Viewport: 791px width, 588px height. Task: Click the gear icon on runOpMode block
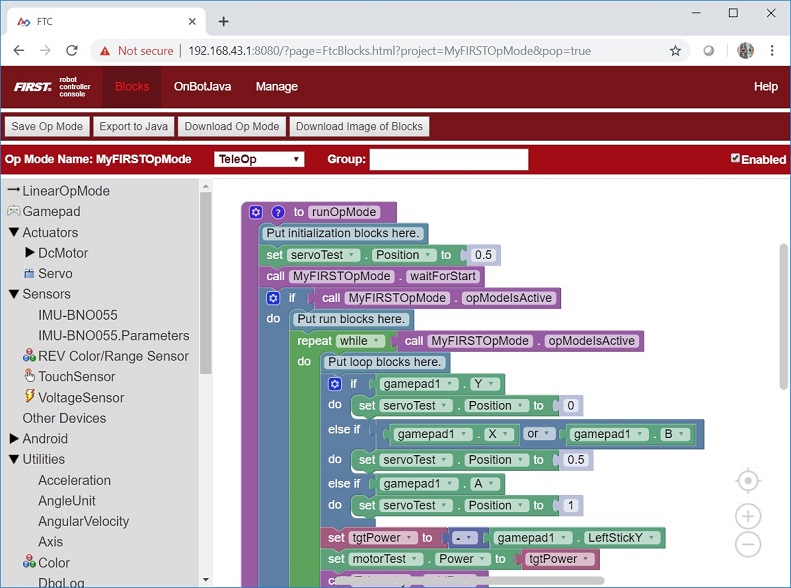(256, 212)
